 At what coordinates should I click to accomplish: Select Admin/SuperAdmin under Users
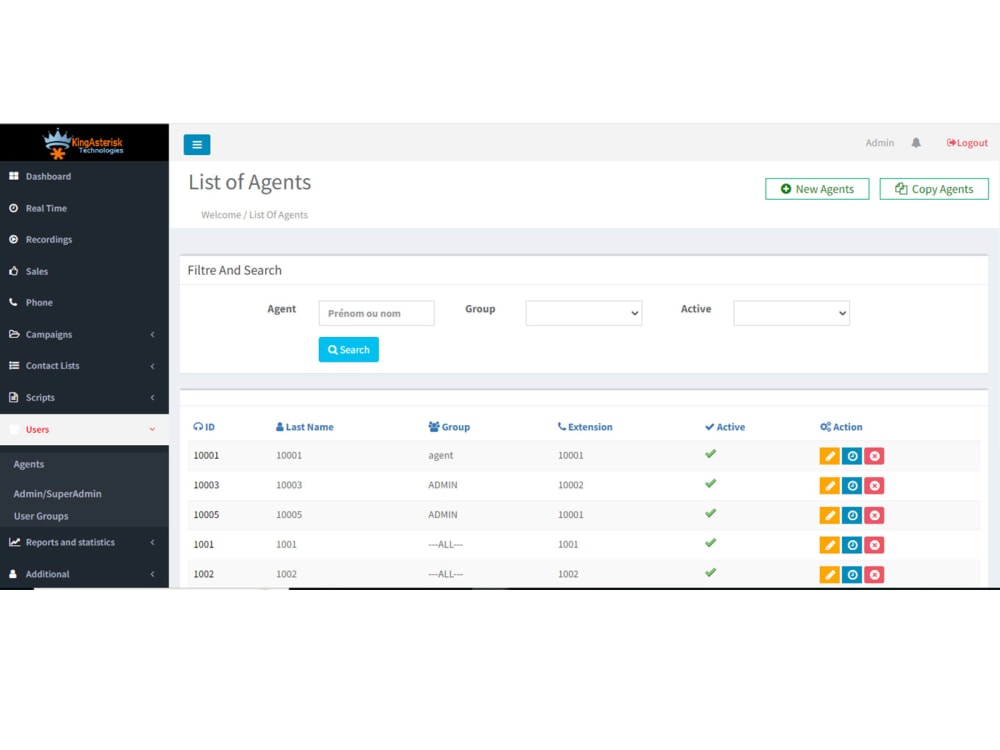coord(58,493)
